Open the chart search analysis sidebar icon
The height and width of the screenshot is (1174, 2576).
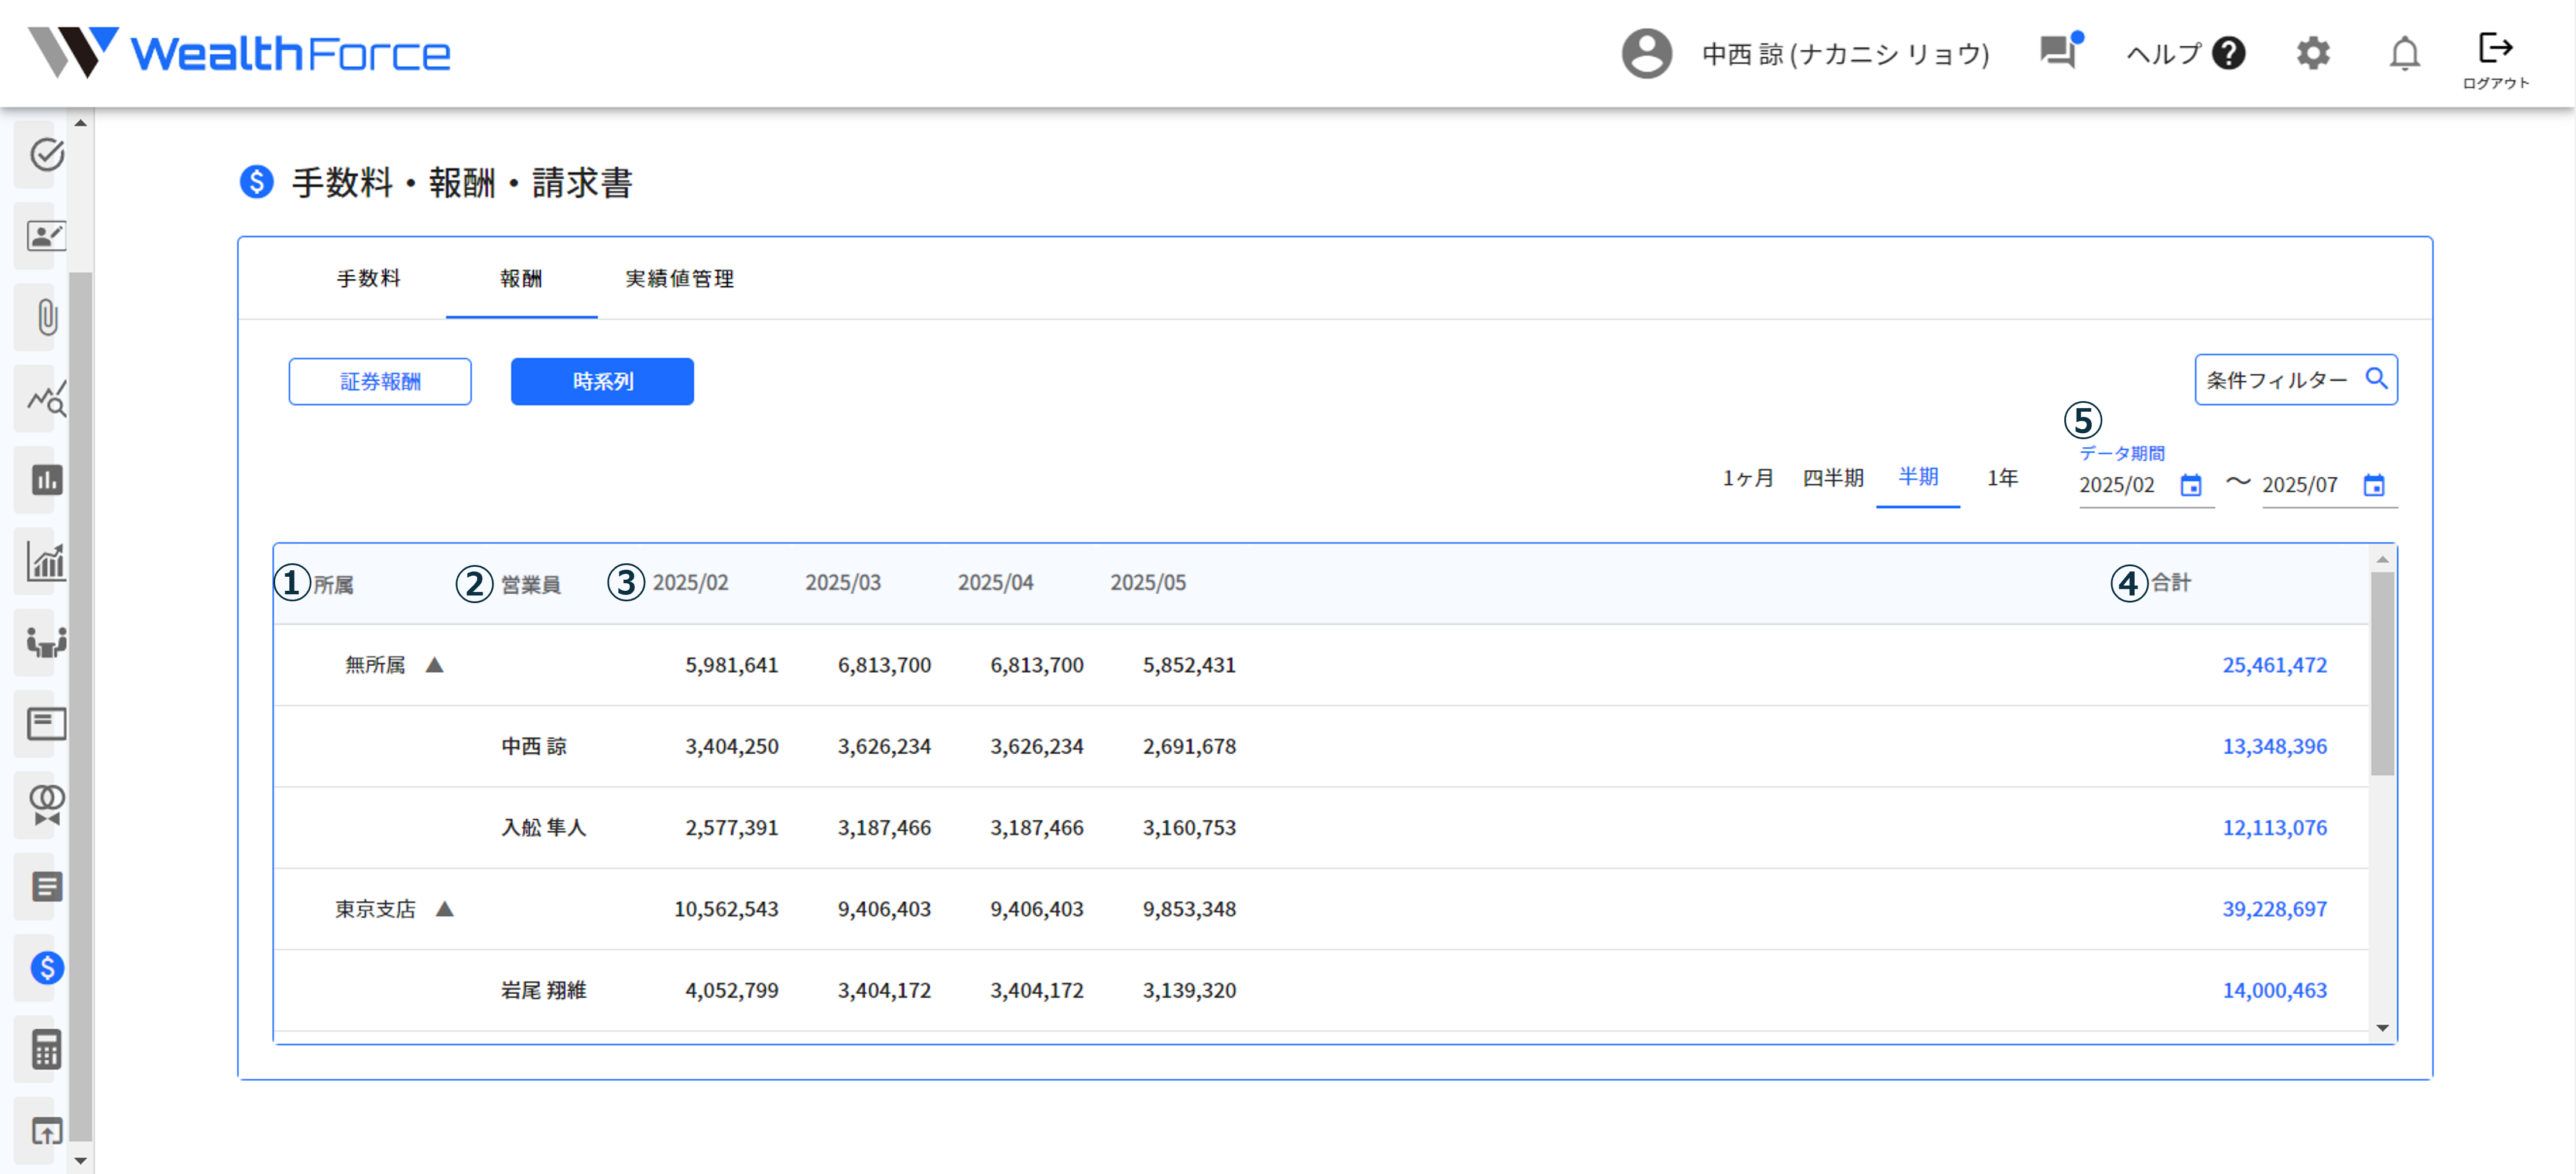46,399
